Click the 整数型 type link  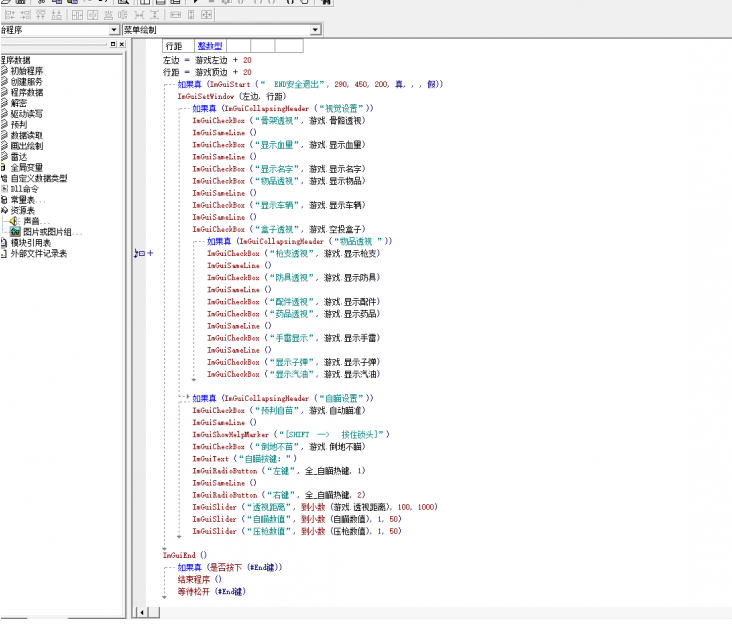(x=209, y=46)
